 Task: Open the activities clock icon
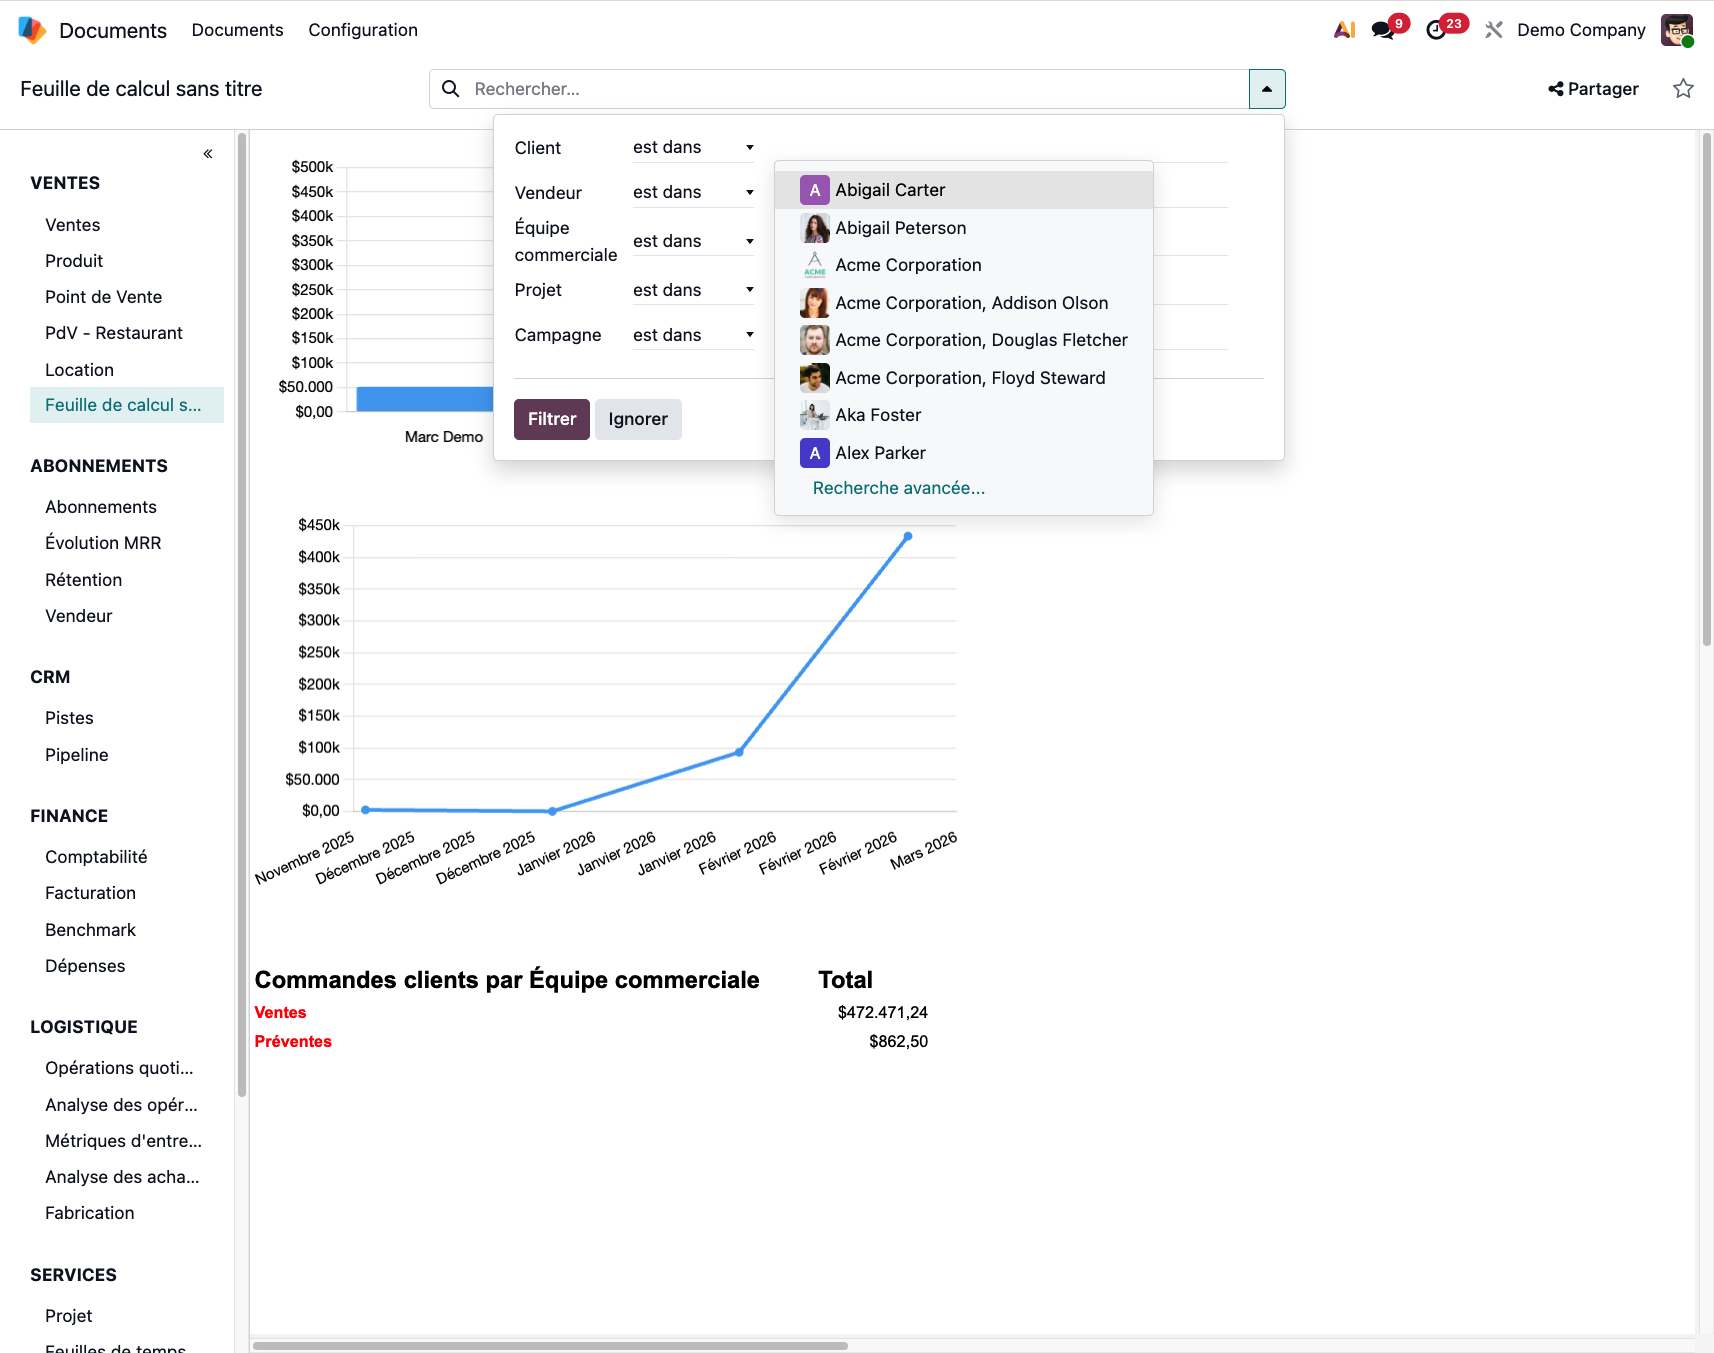tap(1436, 30)
